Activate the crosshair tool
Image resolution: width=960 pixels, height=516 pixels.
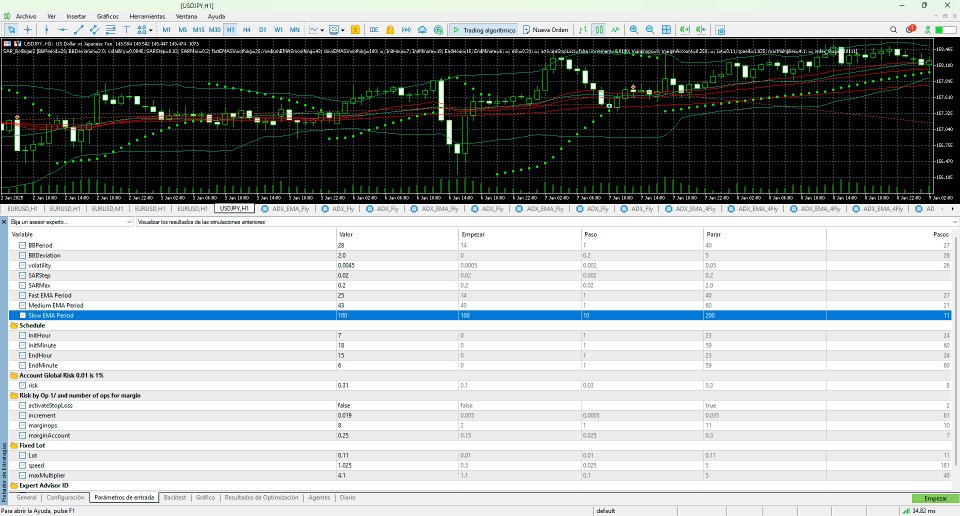tap(28, 29)
